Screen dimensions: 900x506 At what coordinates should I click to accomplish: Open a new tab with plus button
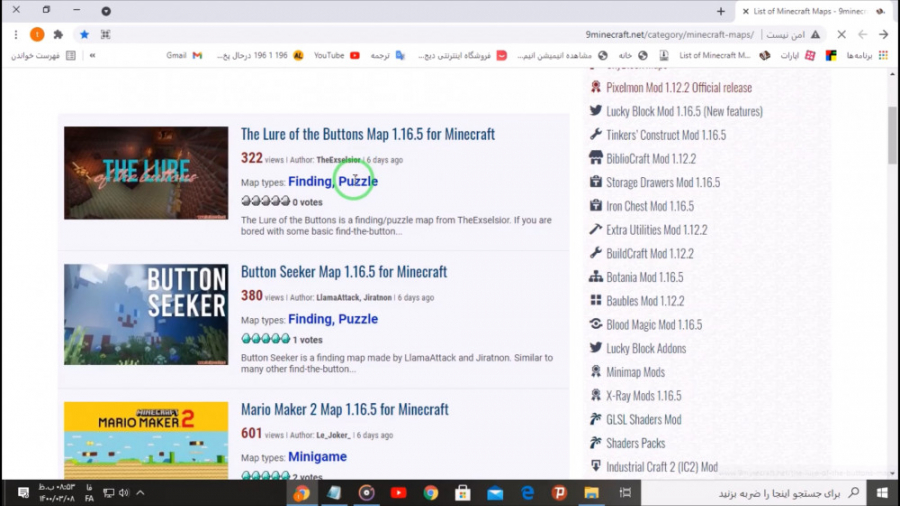(721, 11)
